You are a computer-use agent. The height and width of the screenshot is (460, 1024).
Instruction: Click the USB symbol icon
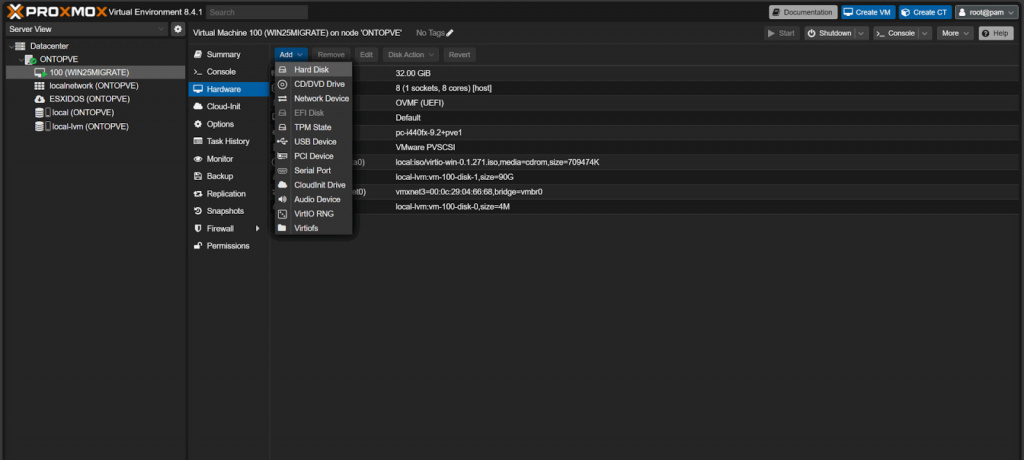tap(282, 141)
